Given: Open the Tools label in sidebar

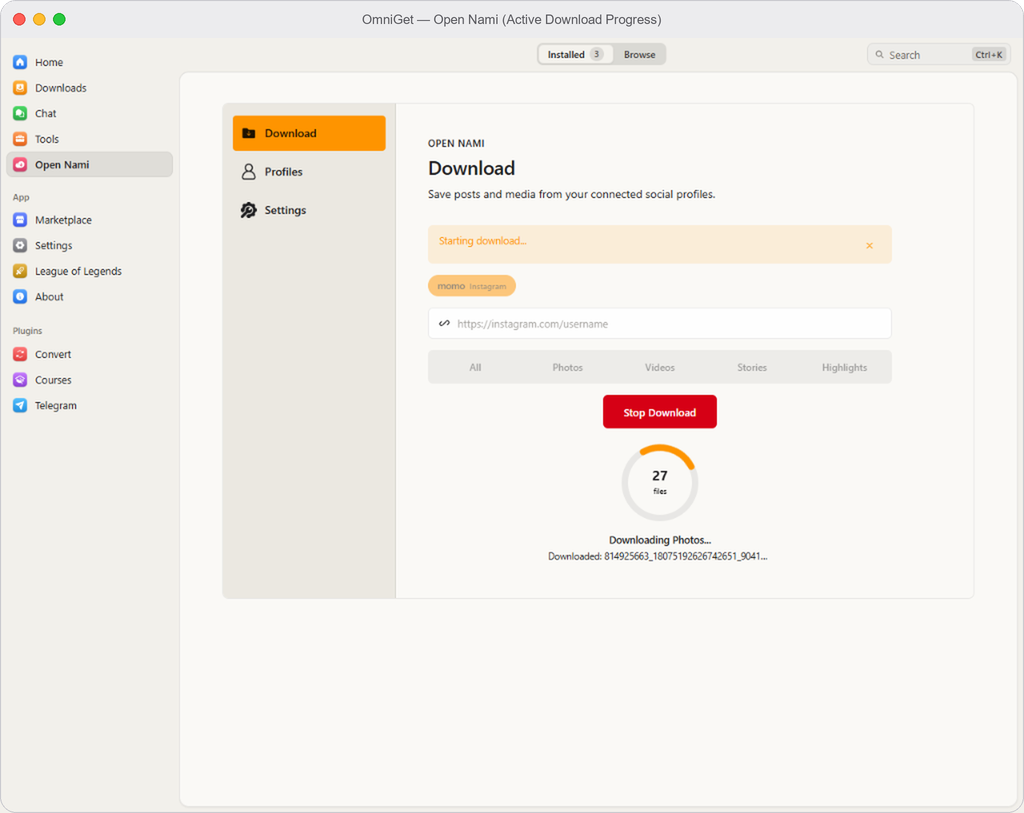Looking at the screenshot, I should [x=47, y=139].
